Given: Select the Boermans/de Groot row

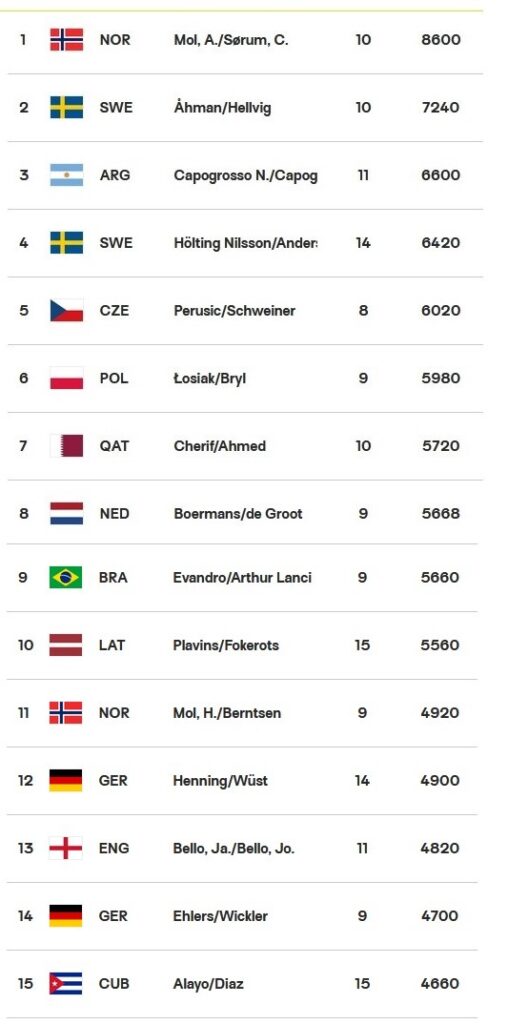Looking at the screenshot, I should [x=245, y=513].
